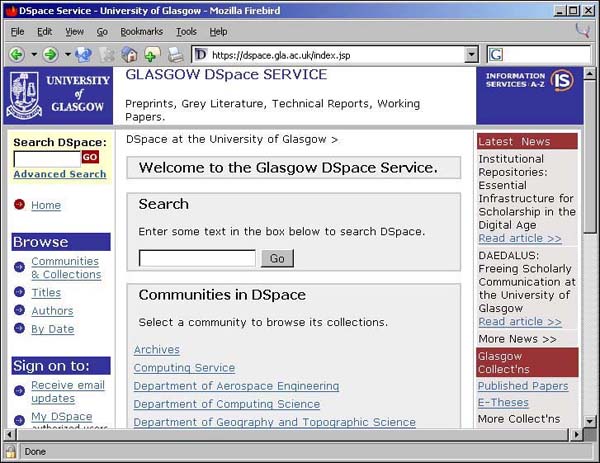600x463 pixels.
Task: Click the Search DSpace sidebar input field
Action: coord(47,159)
